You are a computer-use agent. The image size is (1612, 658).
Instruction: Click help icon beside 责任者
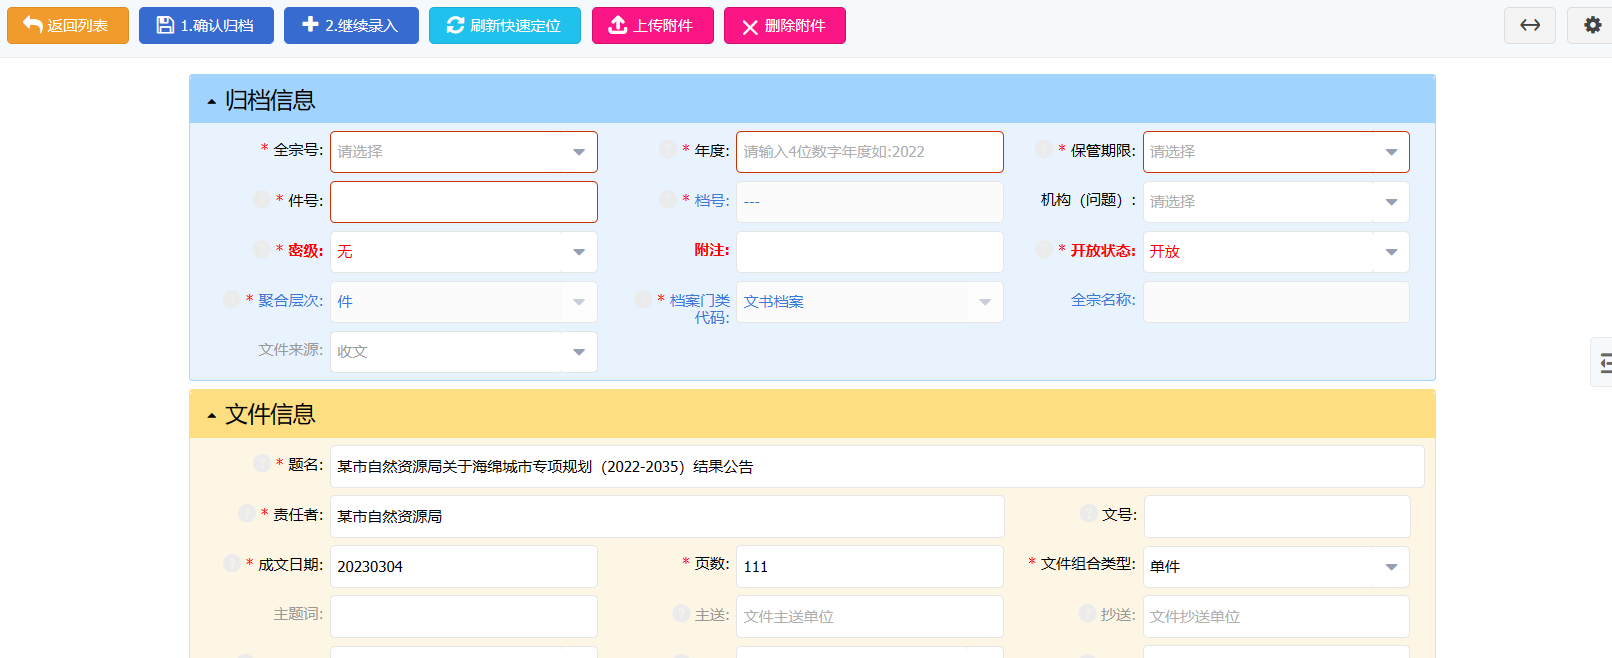[x=247, y=513]
